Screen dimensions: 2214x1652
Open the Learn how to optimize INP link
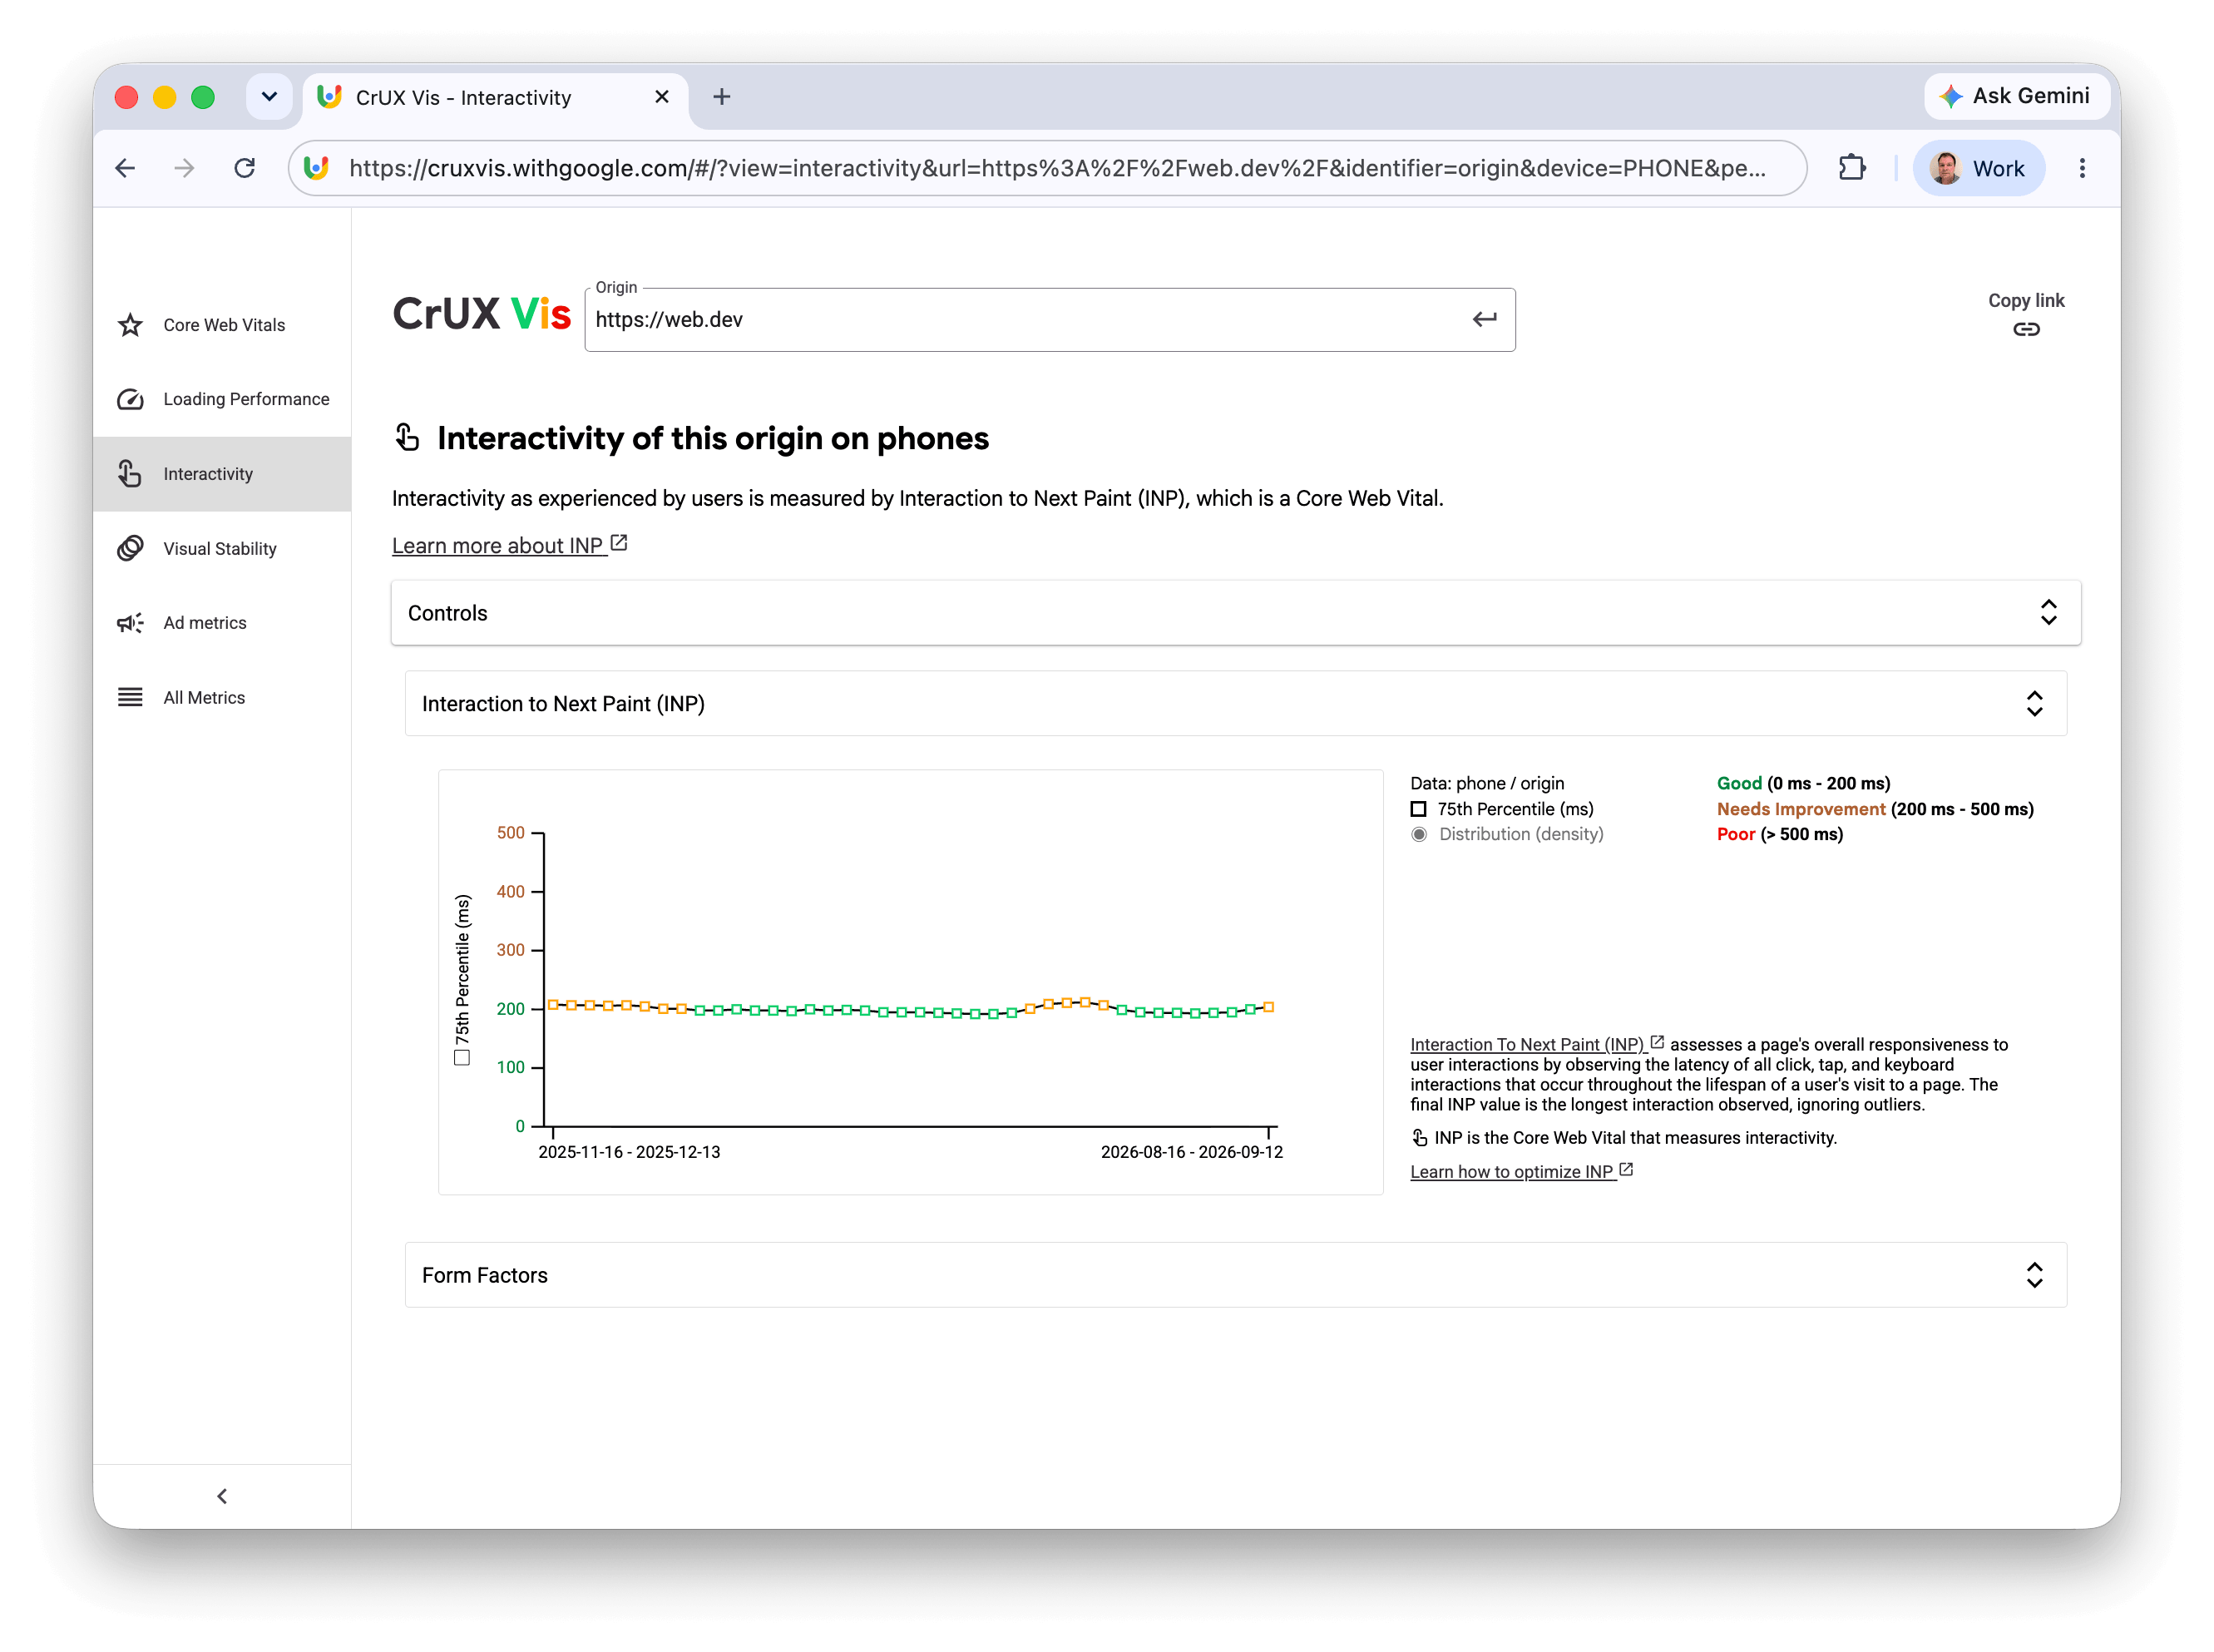pos(1521,1172)
